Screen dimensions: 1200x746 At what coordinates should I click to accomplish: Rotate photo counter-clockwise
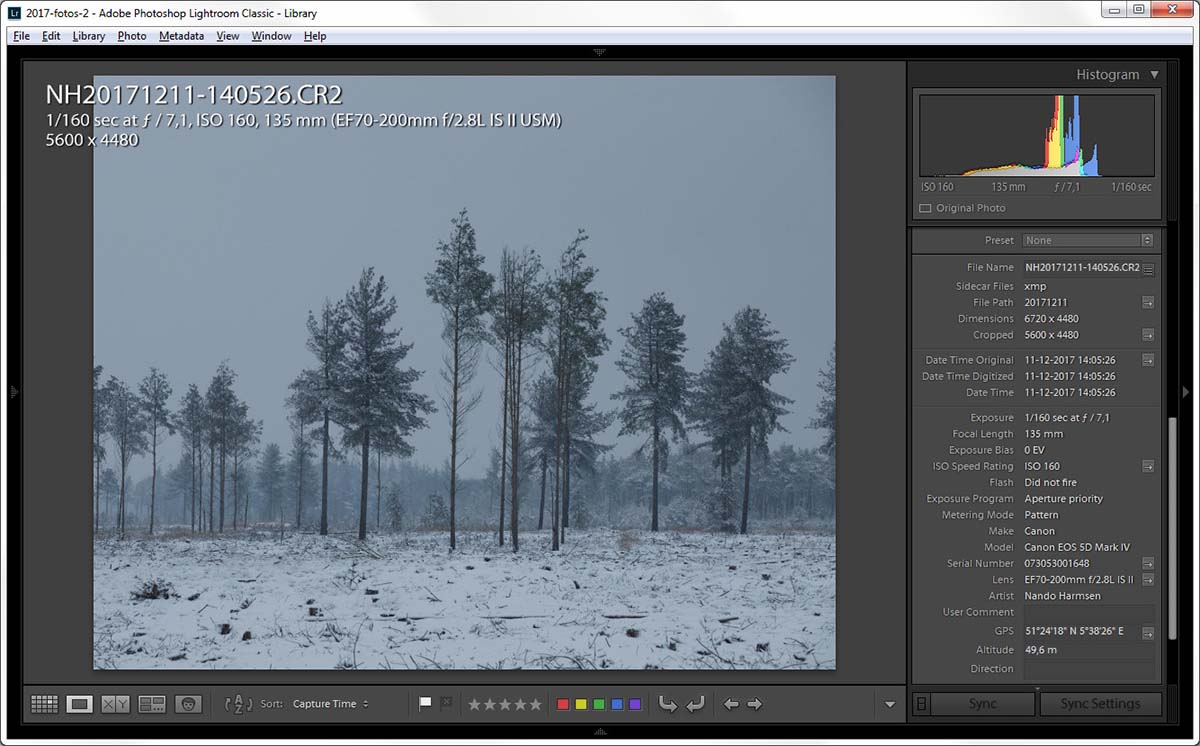pos(667,704)
